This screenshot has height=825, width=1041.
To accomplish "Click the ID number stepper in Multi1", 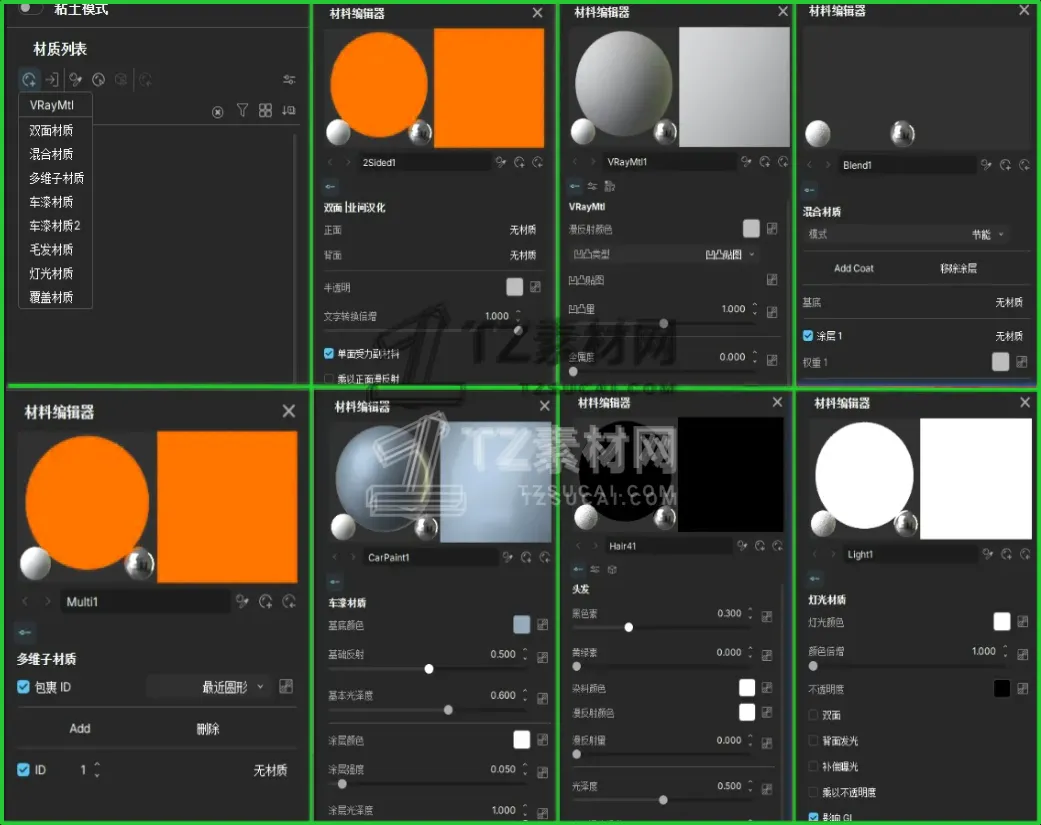I will point(97,770).
